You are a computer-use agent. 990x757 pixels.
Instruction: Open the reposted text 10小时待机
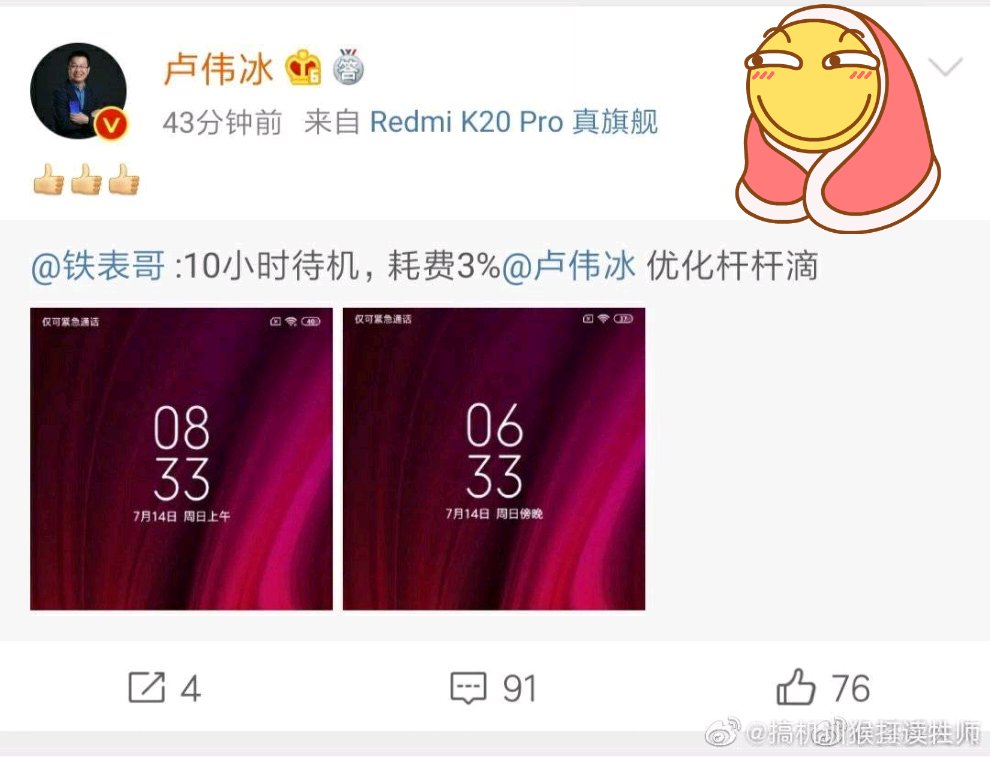(271, 266)
